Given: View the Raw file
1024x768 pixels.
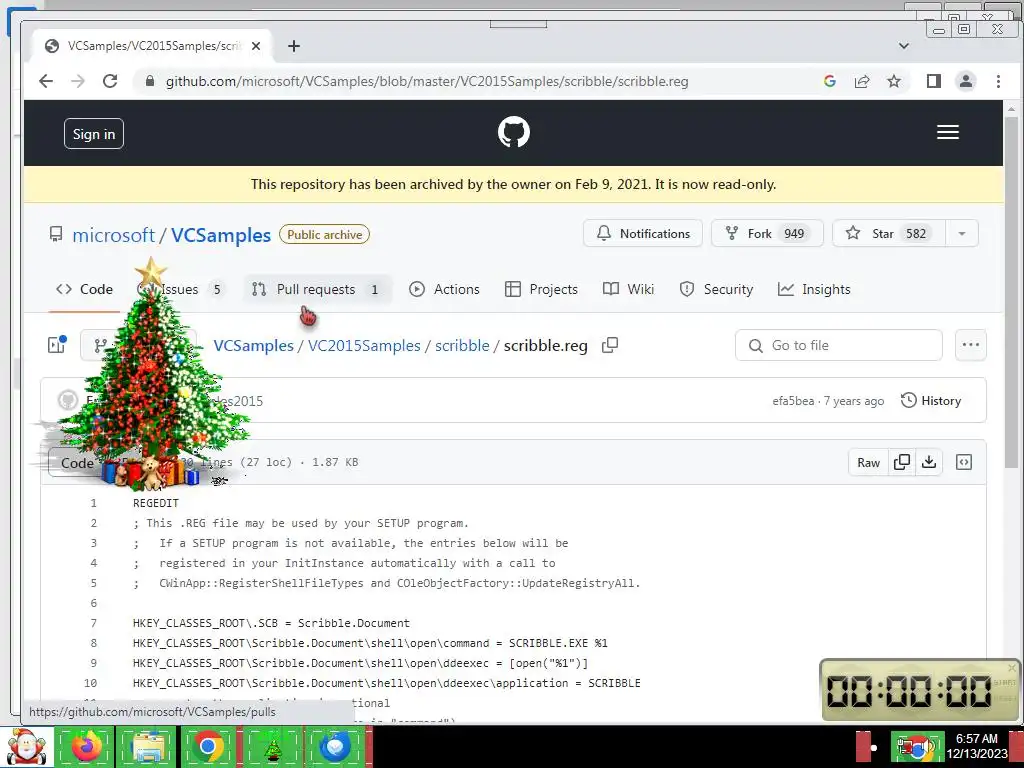Looking at the screenshot, I should pos(868,462).
